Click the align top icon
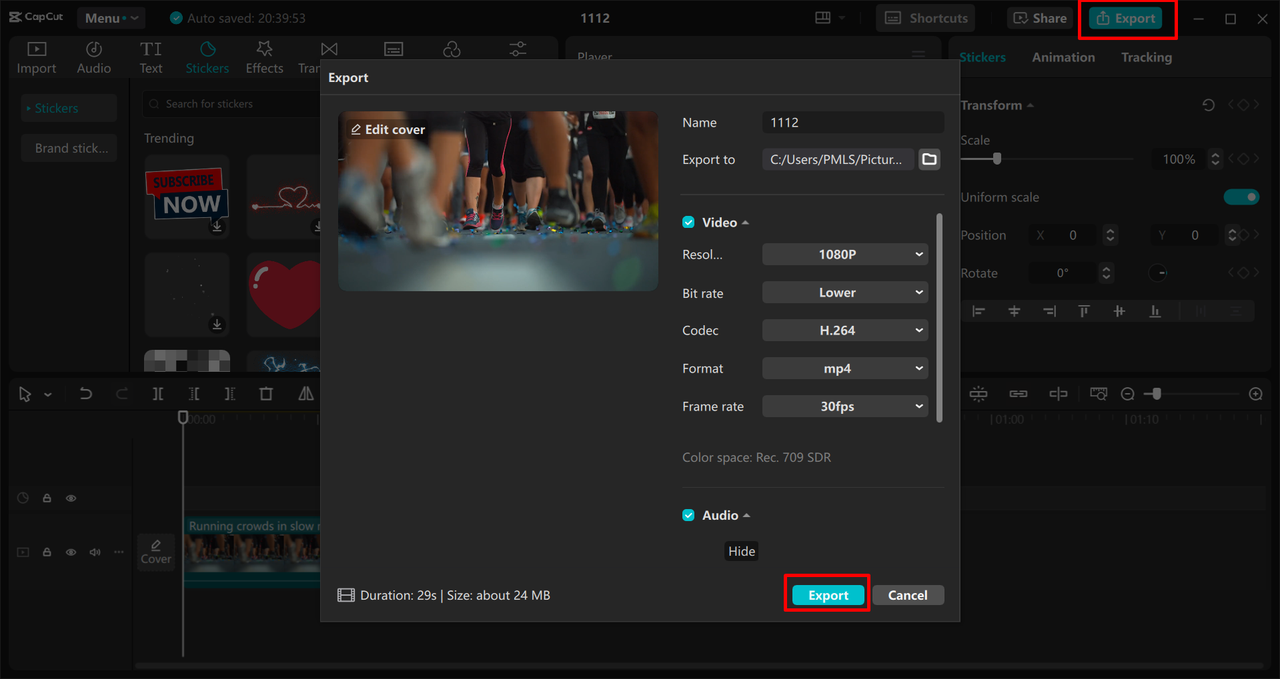The width and height of the screenshot is (1280, 679). pyautogui.click(x=1084, y=312)
